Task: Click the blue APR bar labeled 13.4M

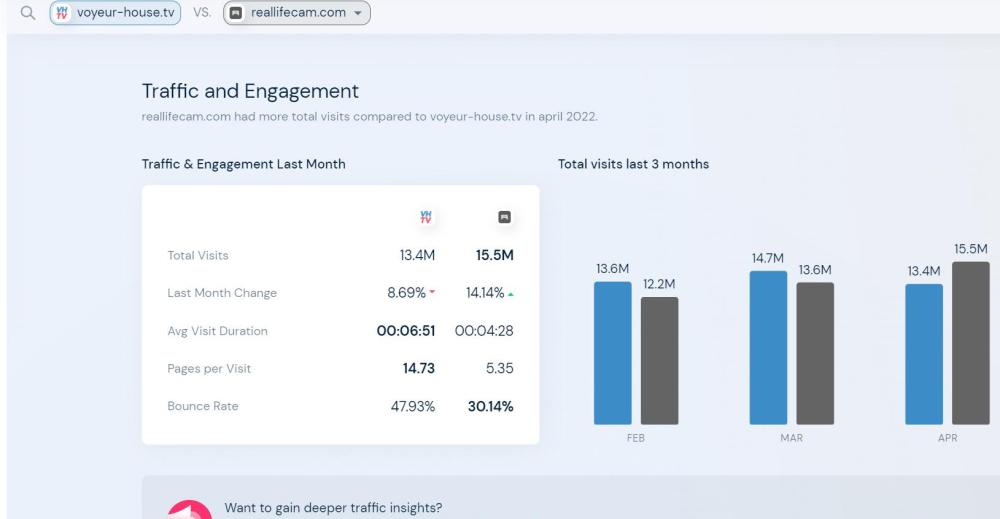Action: [x=924, y=354]
